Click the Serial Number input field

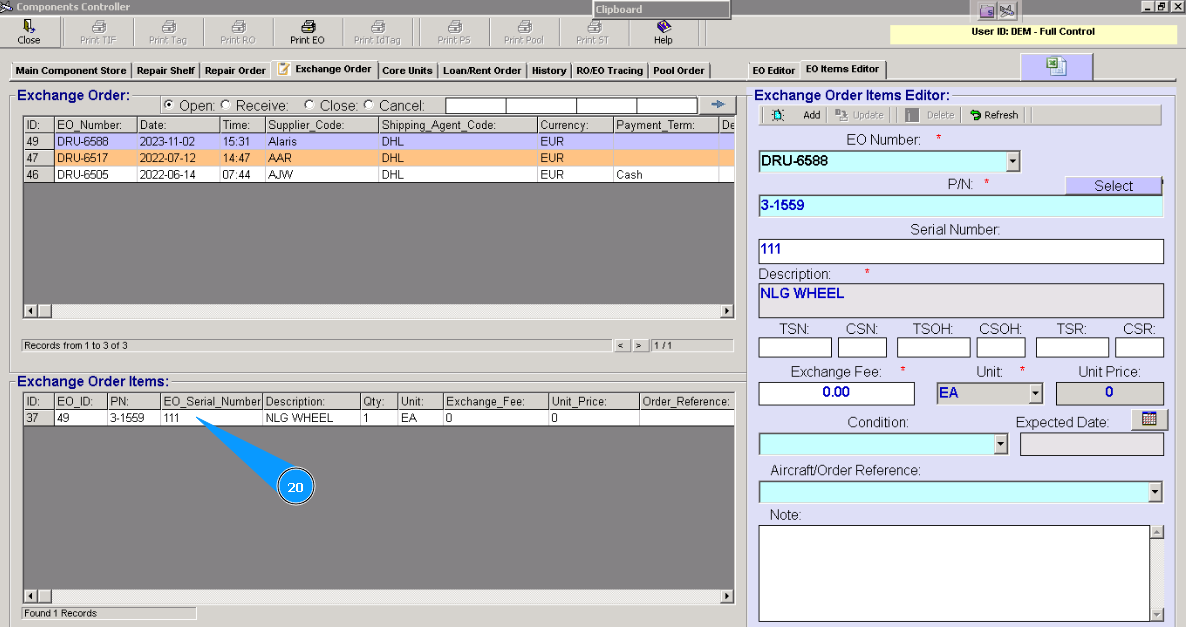961,250
